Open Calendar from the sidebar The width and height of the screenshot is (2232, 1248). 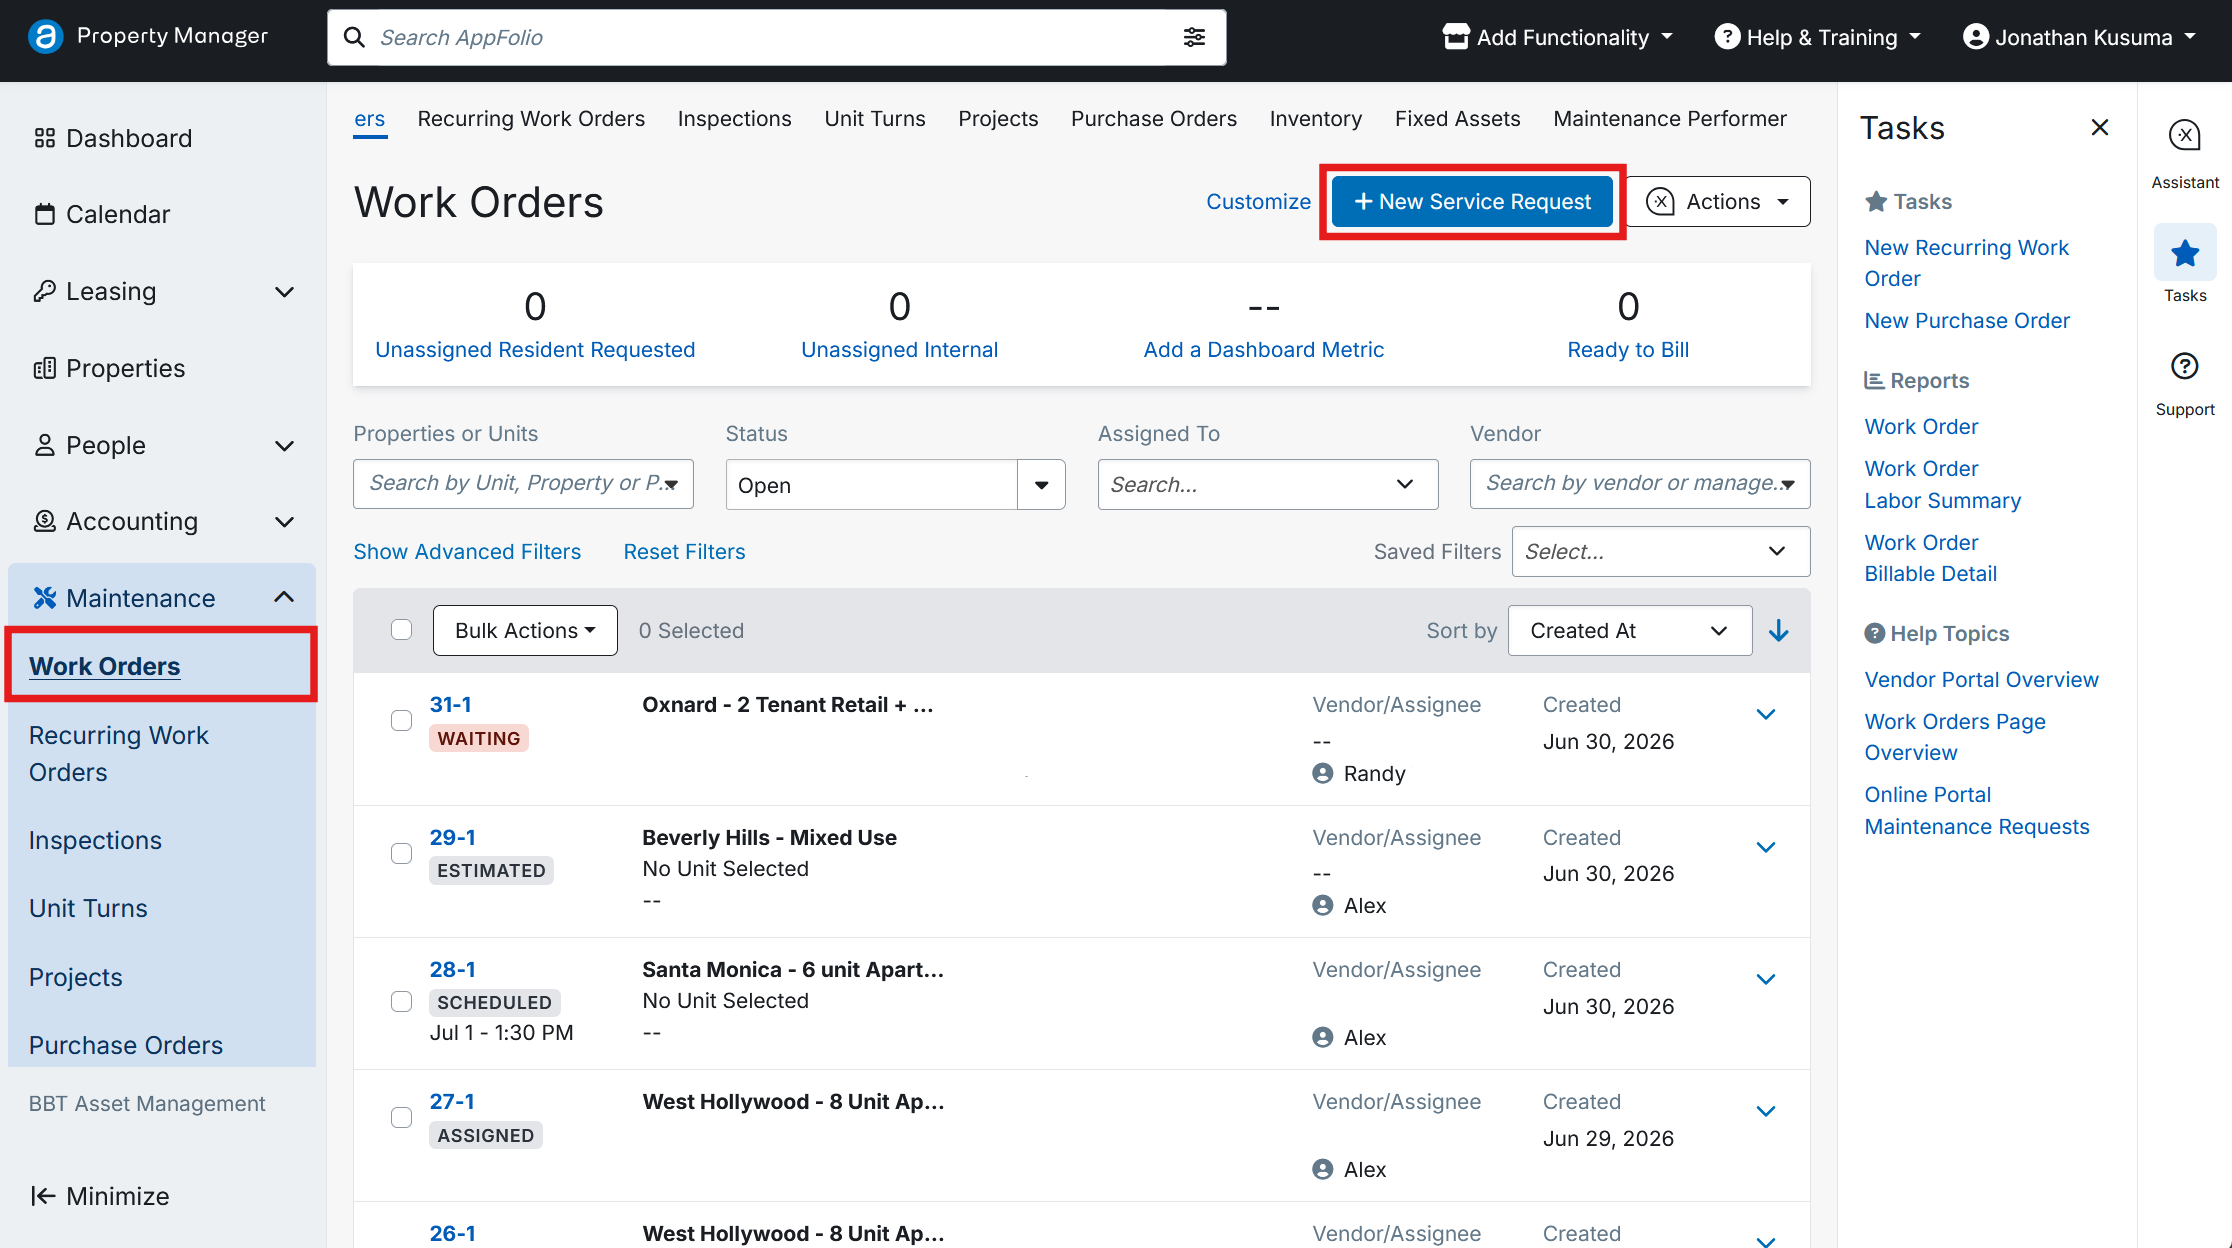pos(117,214)
